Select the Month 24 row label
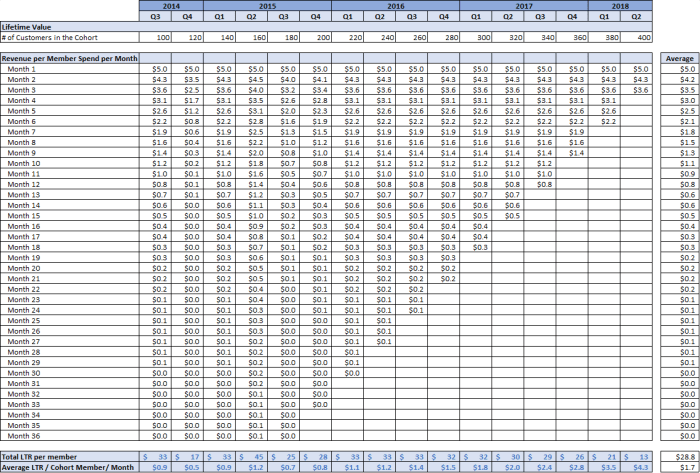 [x=24, y=310]
